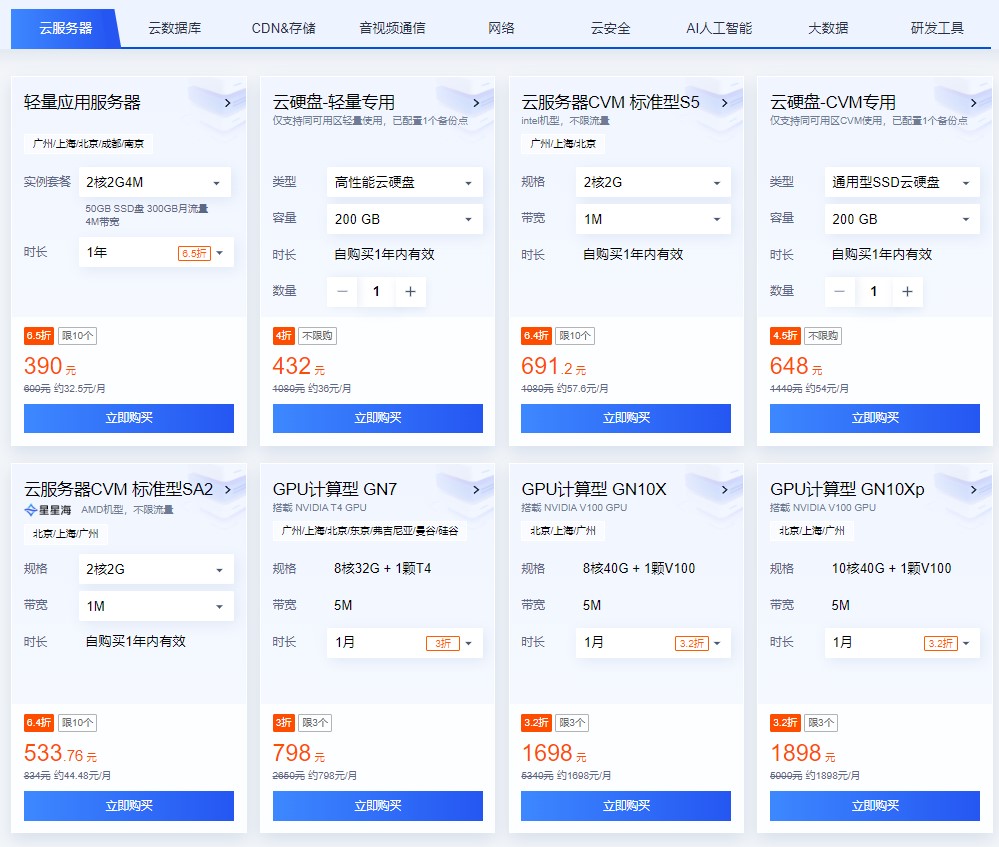Buy GPU计算型 GN10Xp at 1898元
The image size is (999, 847).
click(x=875, y=806)
